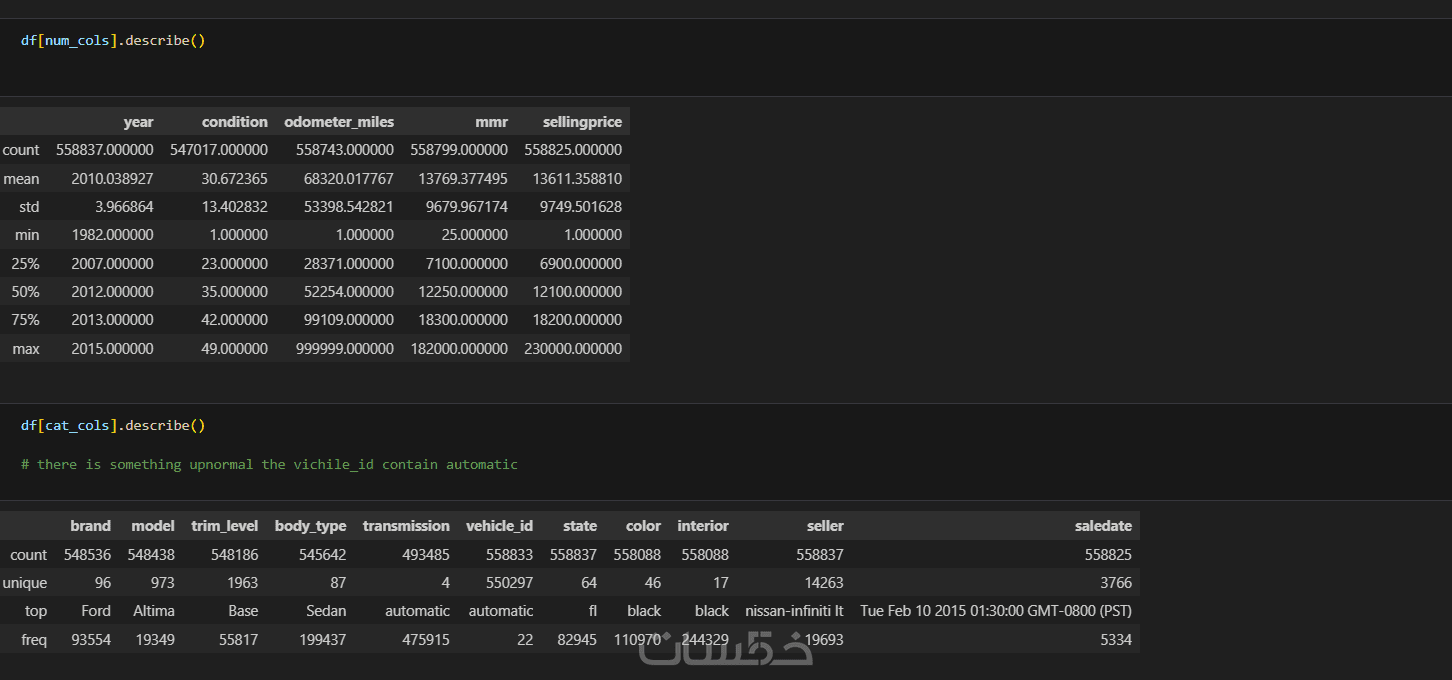Click the 'min' row label
Image resolution: width=1452 pixels, height=680 pixels.
click(27, 235)
